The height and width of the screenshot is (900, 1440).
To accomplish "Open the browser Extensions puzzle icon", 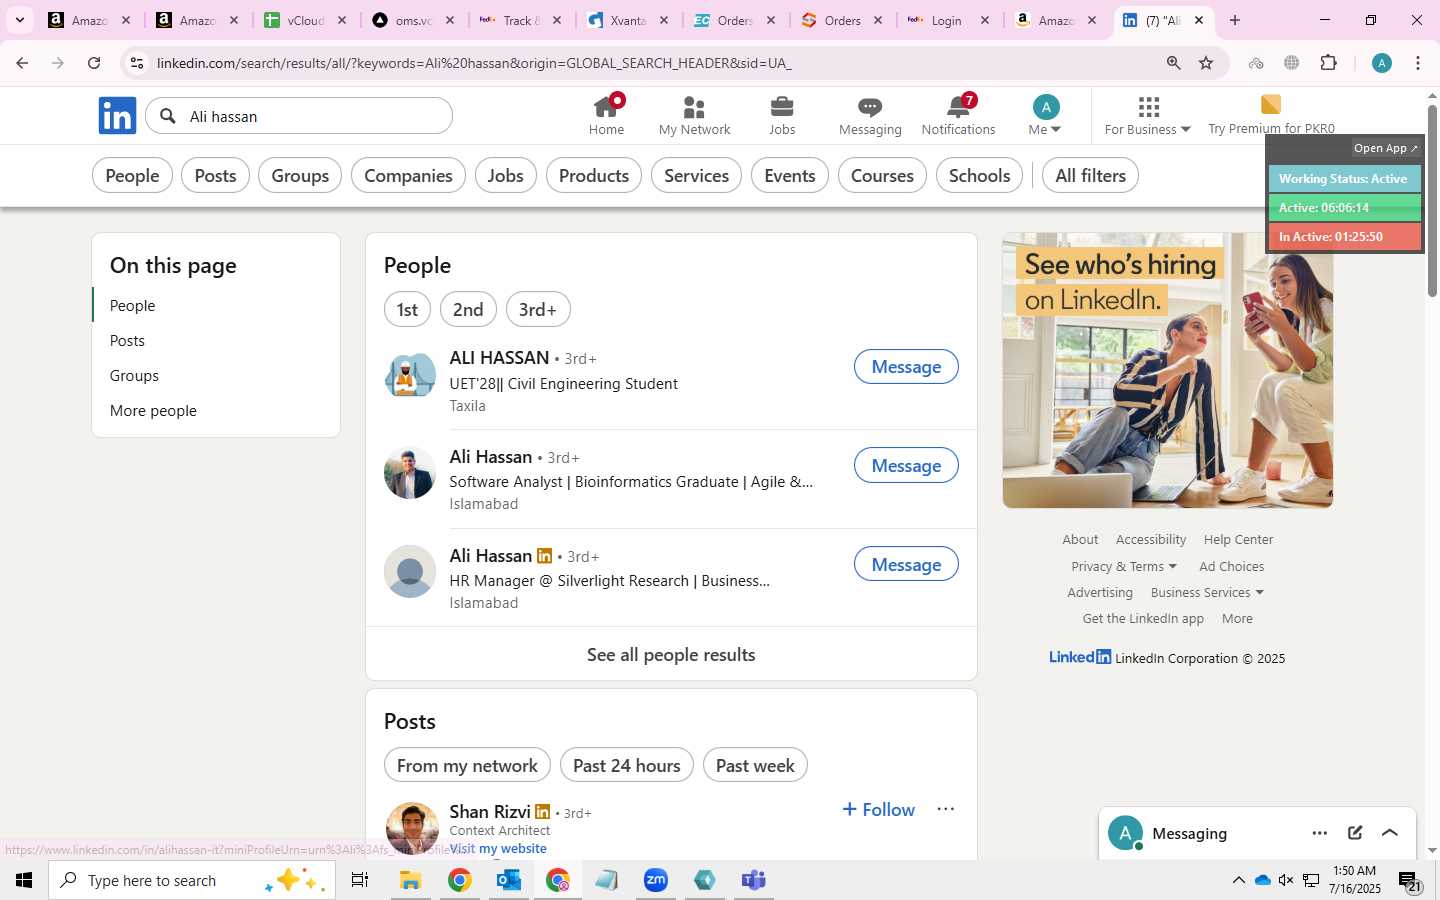I will click(1329, 63).
